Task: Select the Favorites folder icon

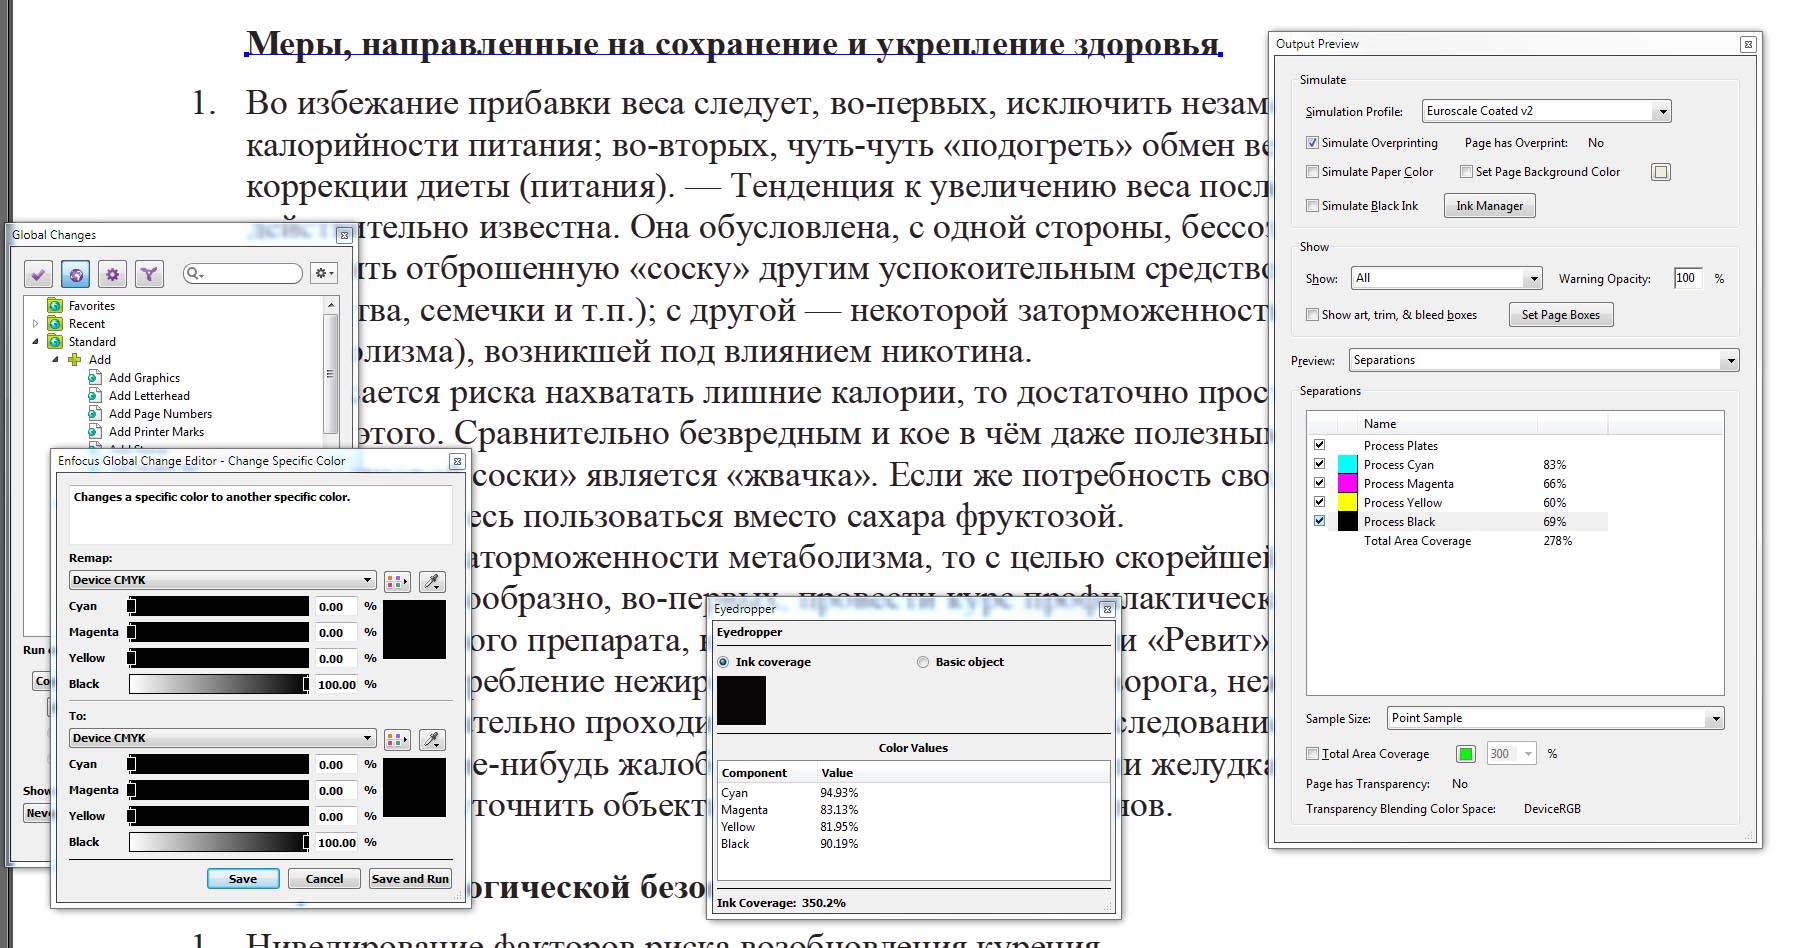Action: 55,306
